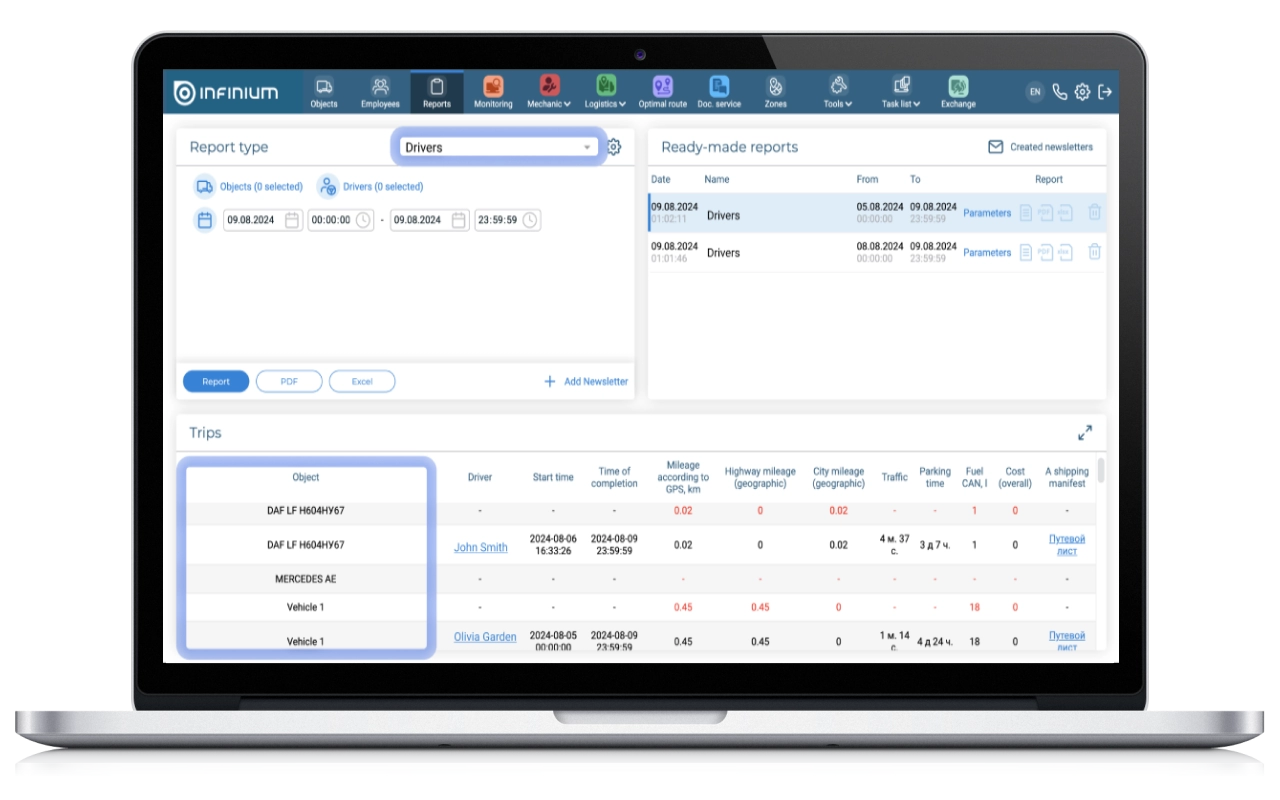Click the Monitoring icon in top bar
Image resolution: width=1280 pixels, height=800 pixels.
tap(493, 87)
